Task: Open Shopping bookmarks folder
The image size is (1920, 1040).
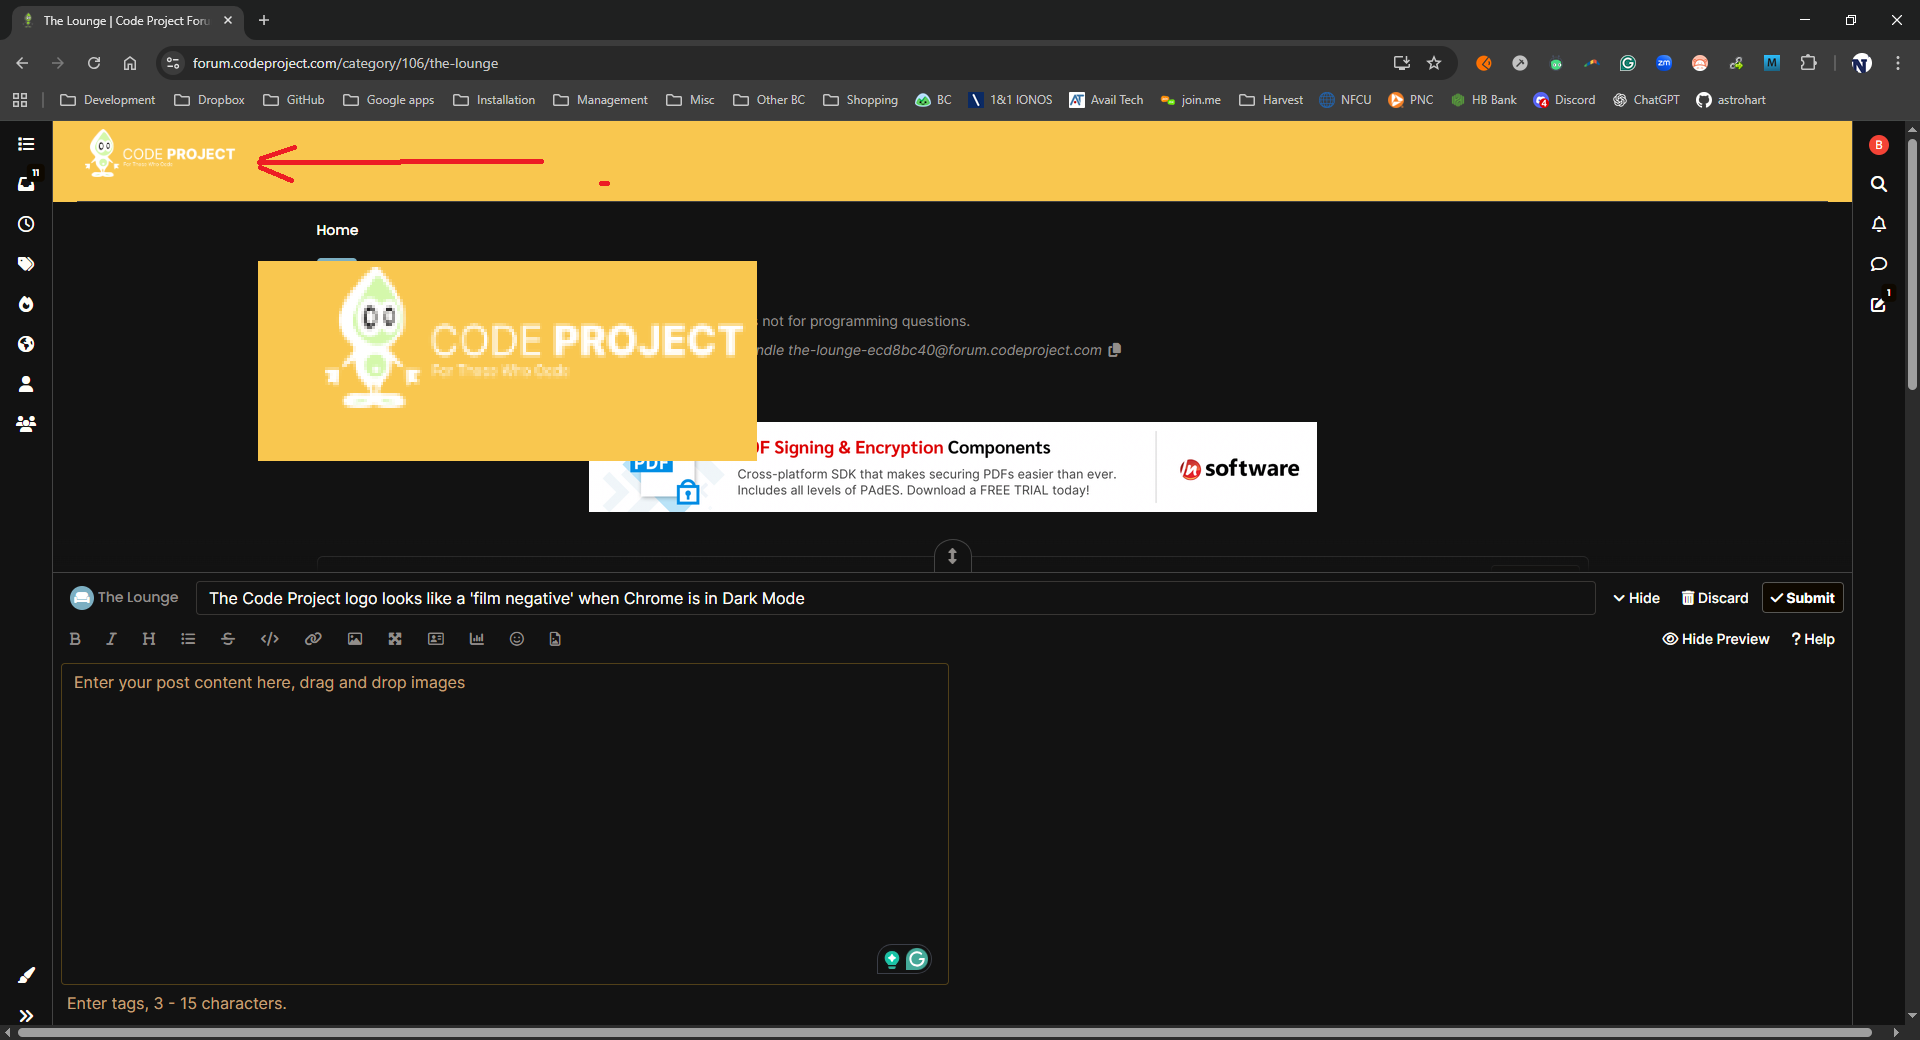Action: click(861, 100)
